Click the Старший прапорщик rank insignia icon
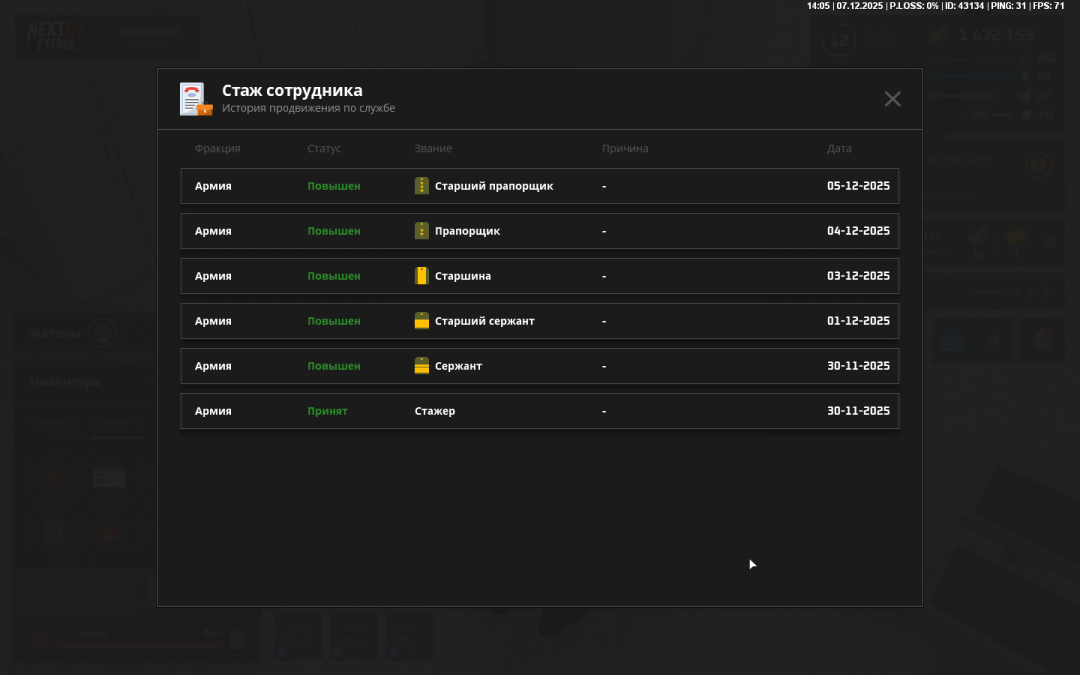Viewport: 1080px width, 675px height. pos(421,186)
